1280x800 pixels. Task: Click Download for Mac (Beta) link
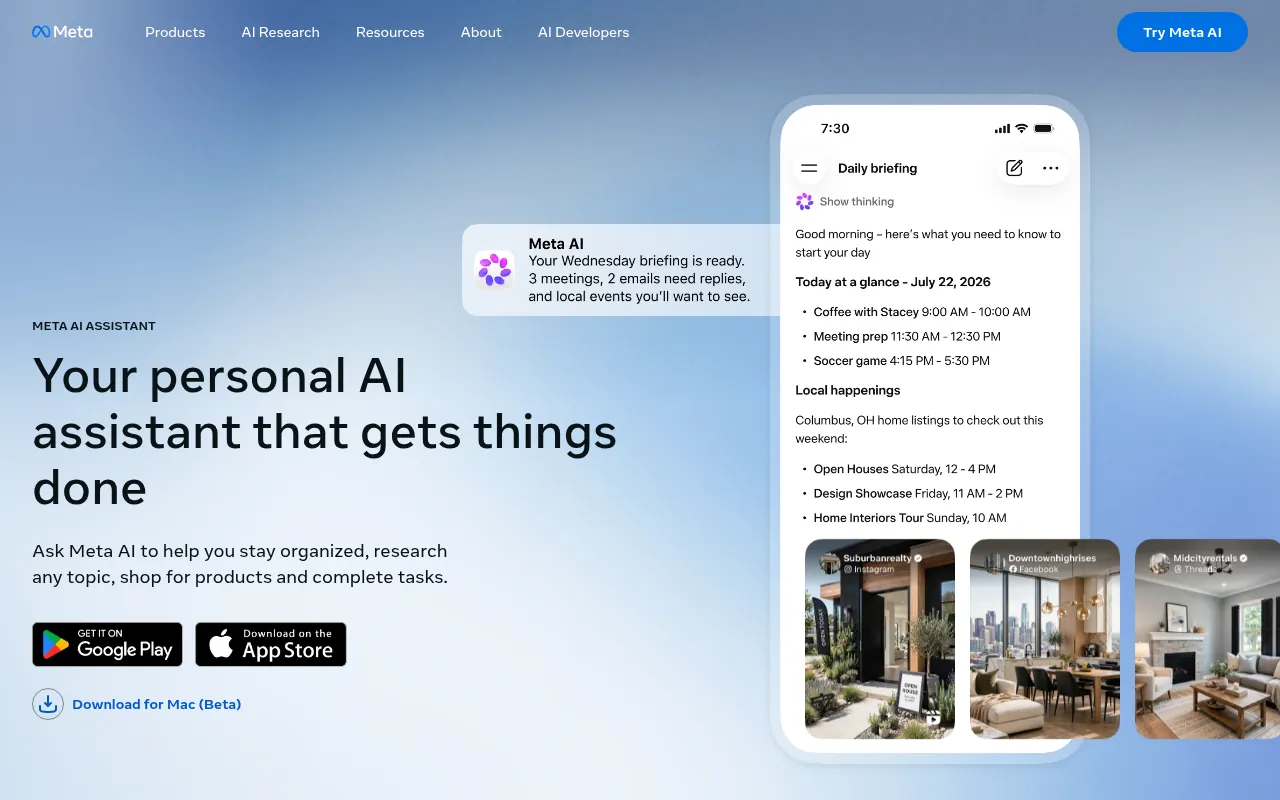click(x=157, y=704)
